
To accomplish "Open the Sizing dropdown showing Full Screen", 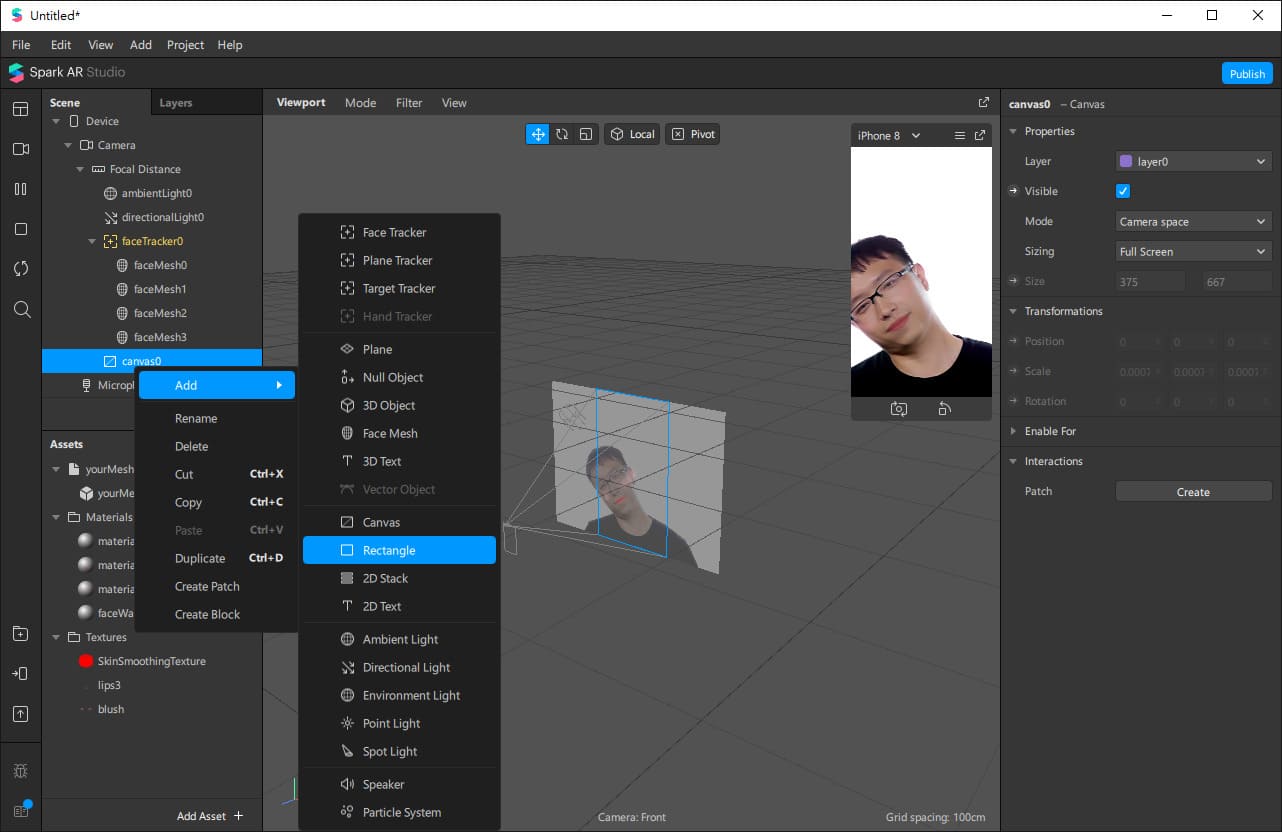I will (x=1193, y=252).
